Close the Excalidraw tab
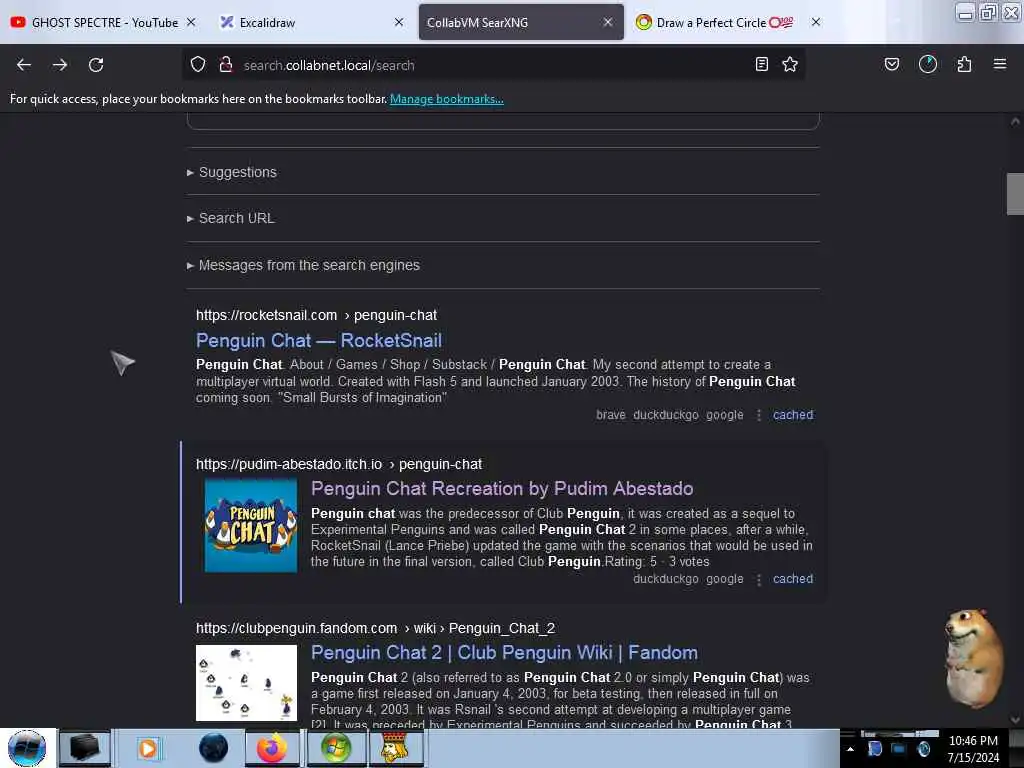1024x768 pixels. (x=399, y=22)
